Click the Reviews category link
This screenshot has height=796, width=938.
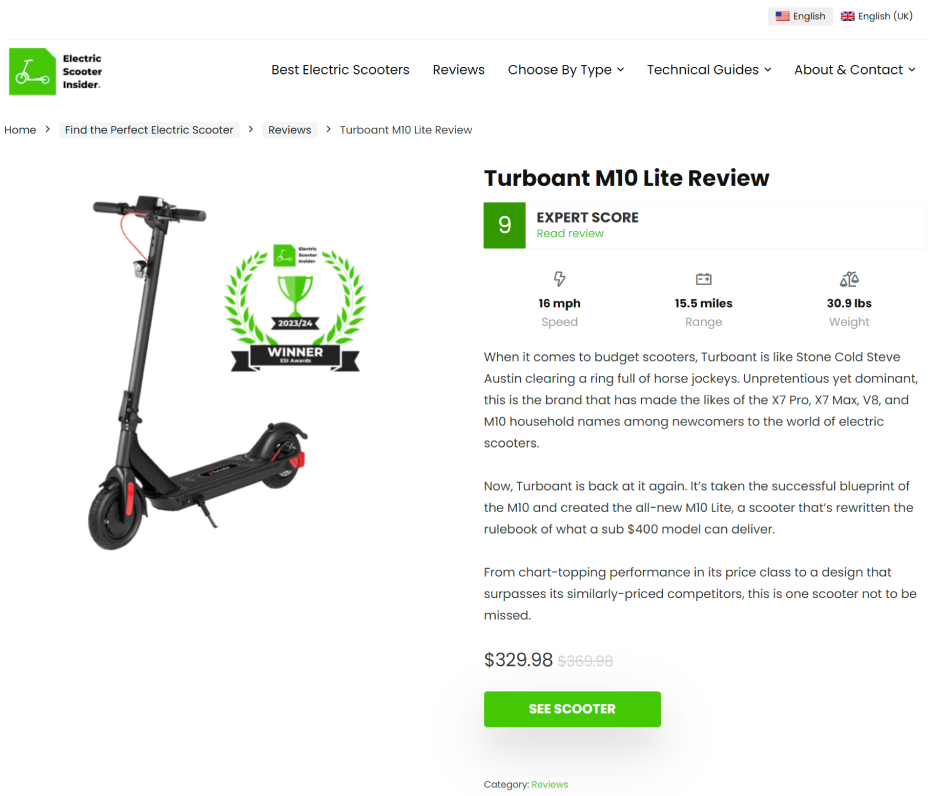click(x=550, y=784)
